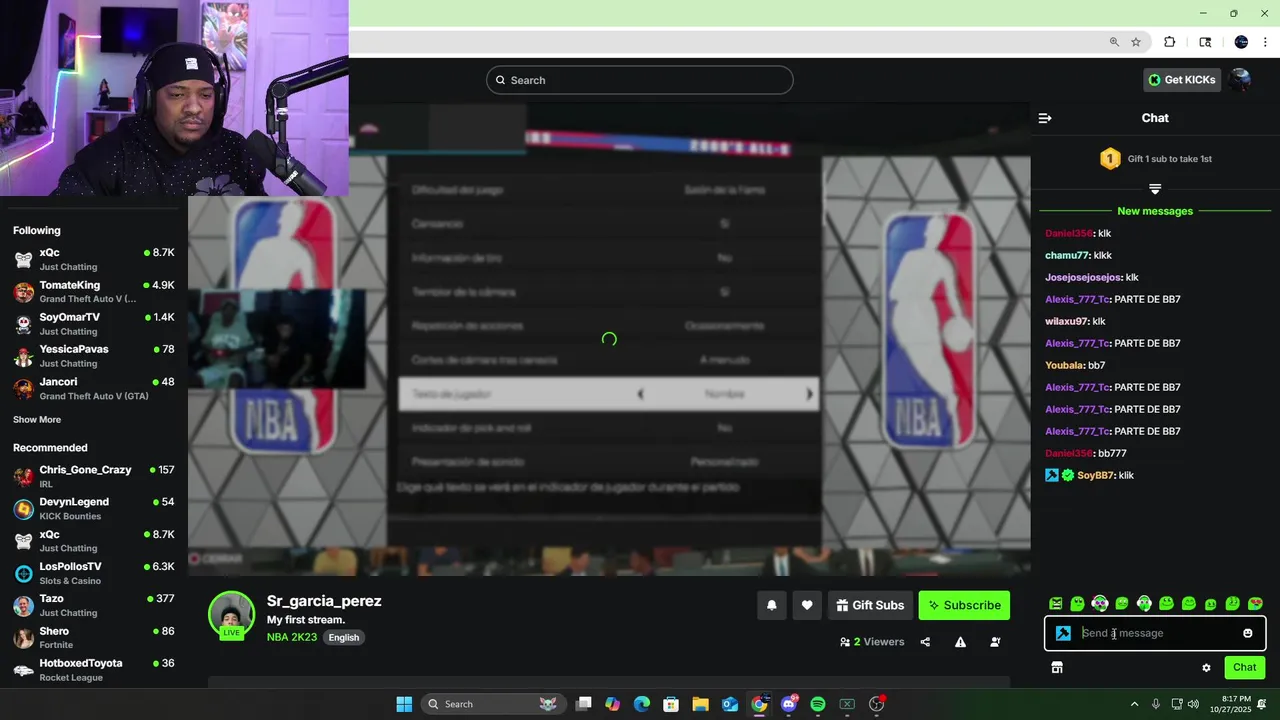The height and width of the screenshot is (720, 1280).
Task: Click Youbala username in chat
Action: (x=1065, y=365)
